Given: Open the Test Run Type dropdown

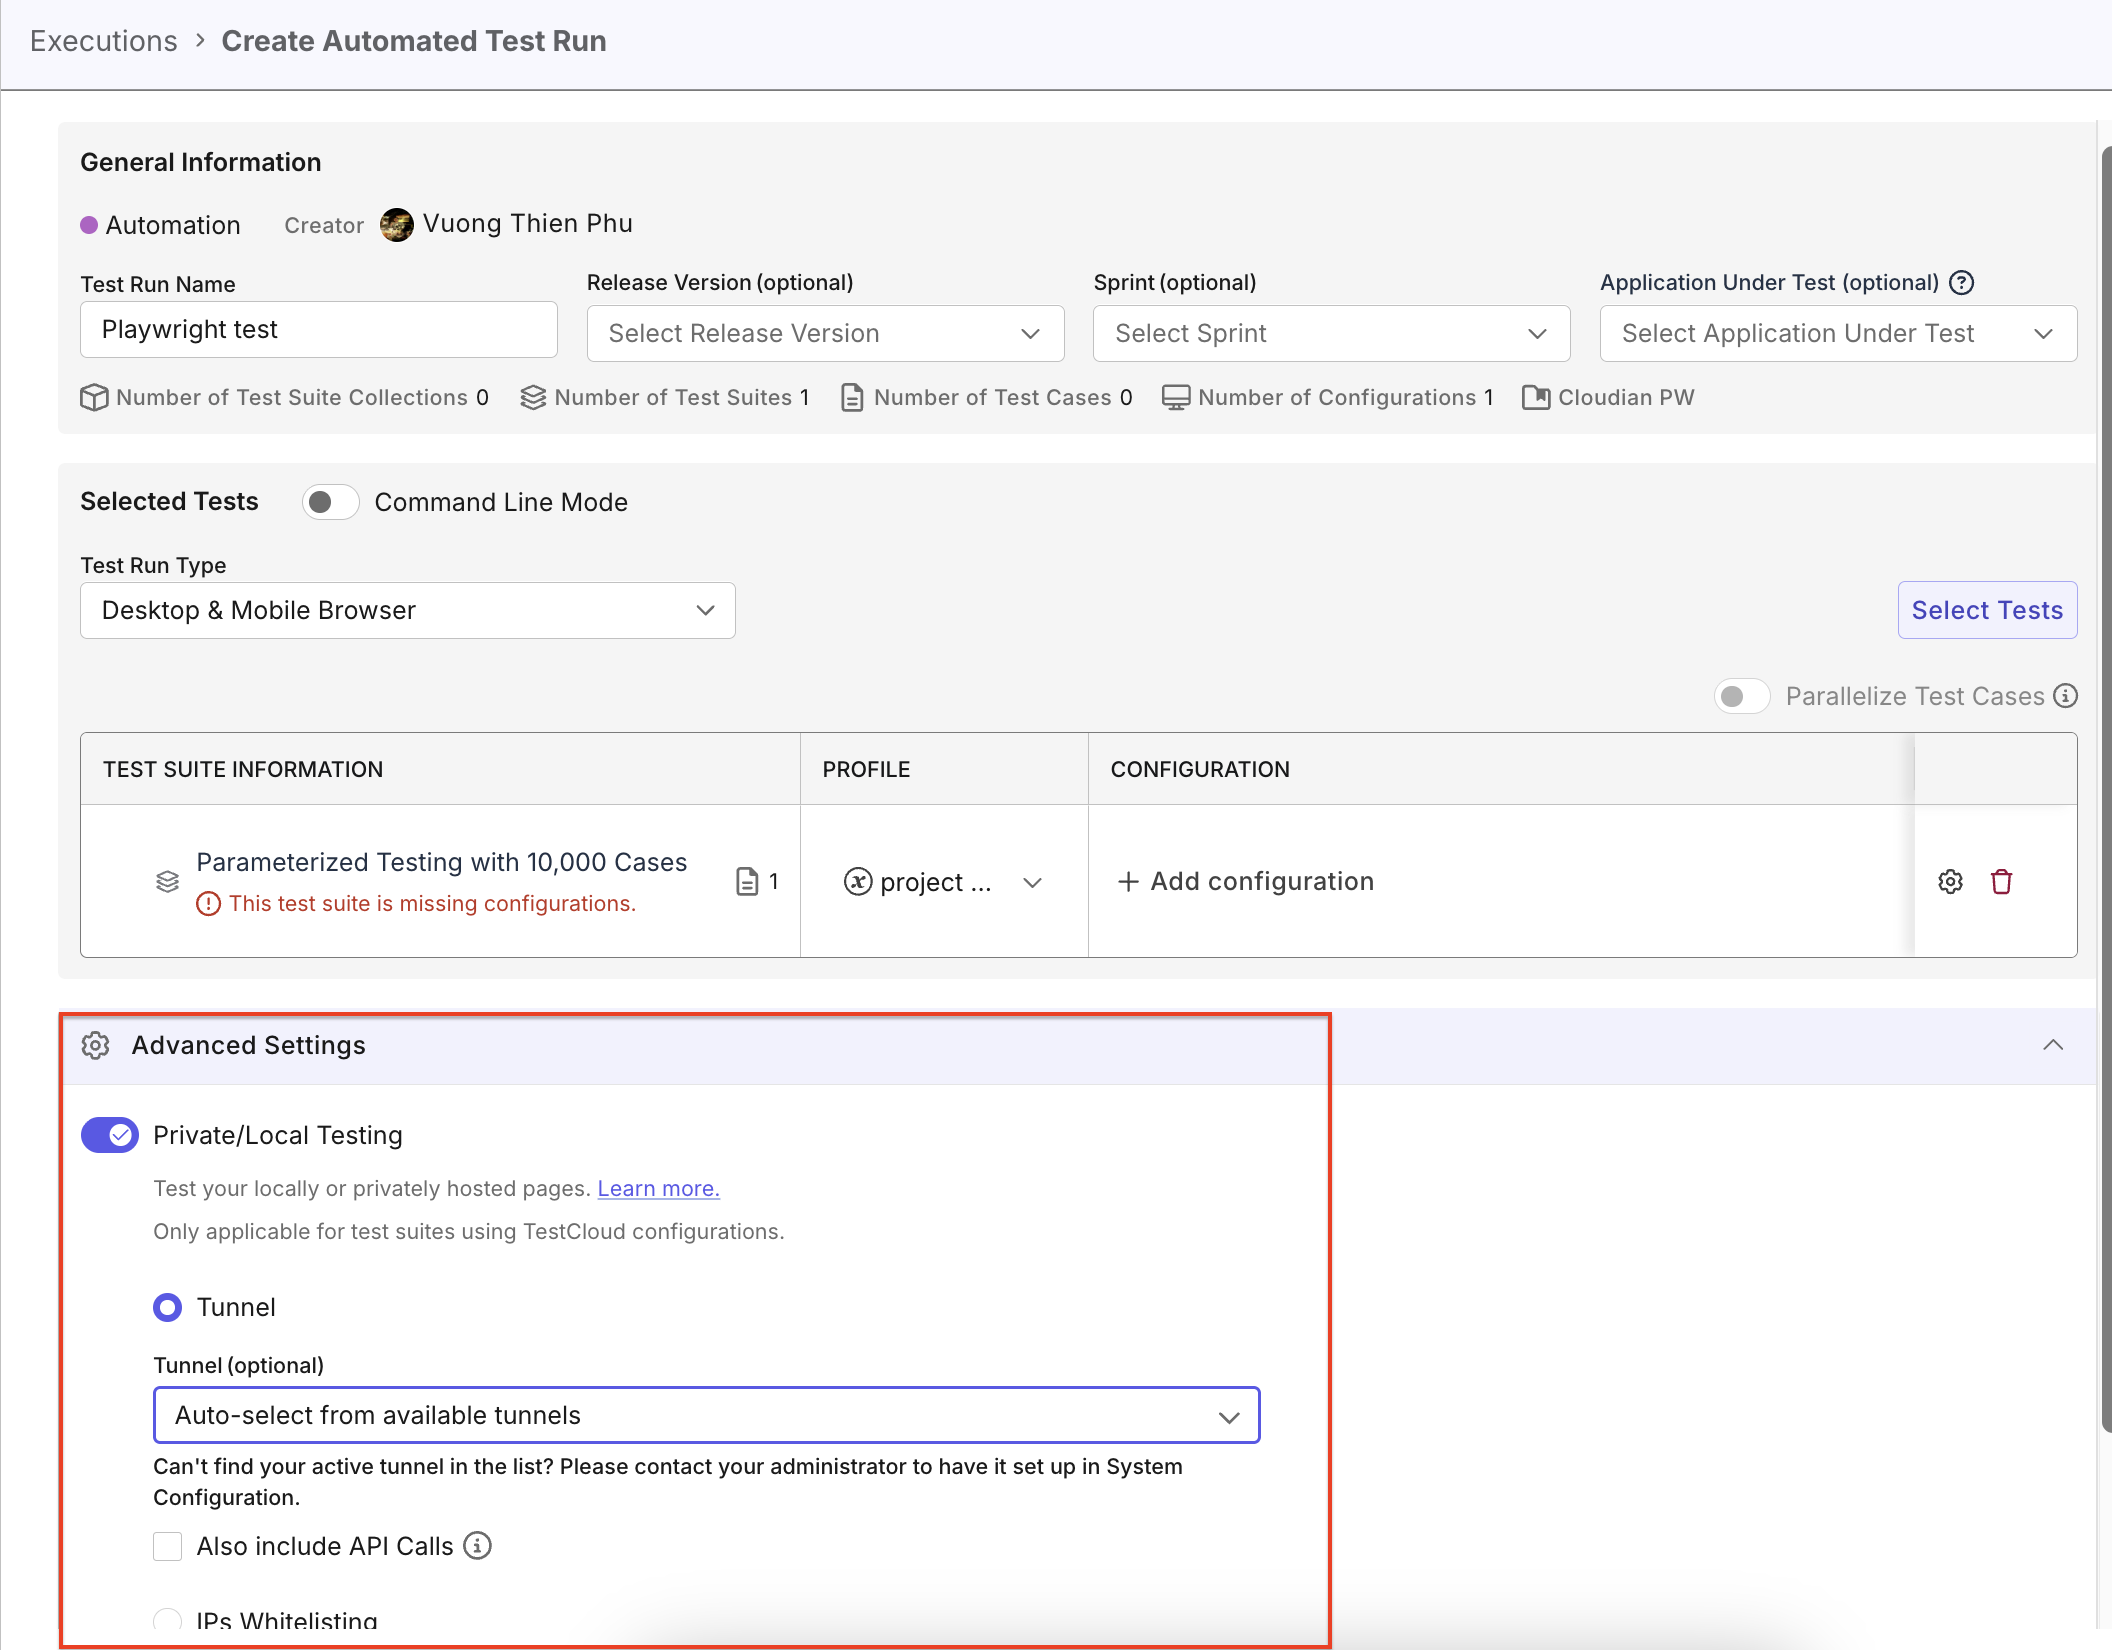Looking at the screenshot, I should (x=408, y=610).
